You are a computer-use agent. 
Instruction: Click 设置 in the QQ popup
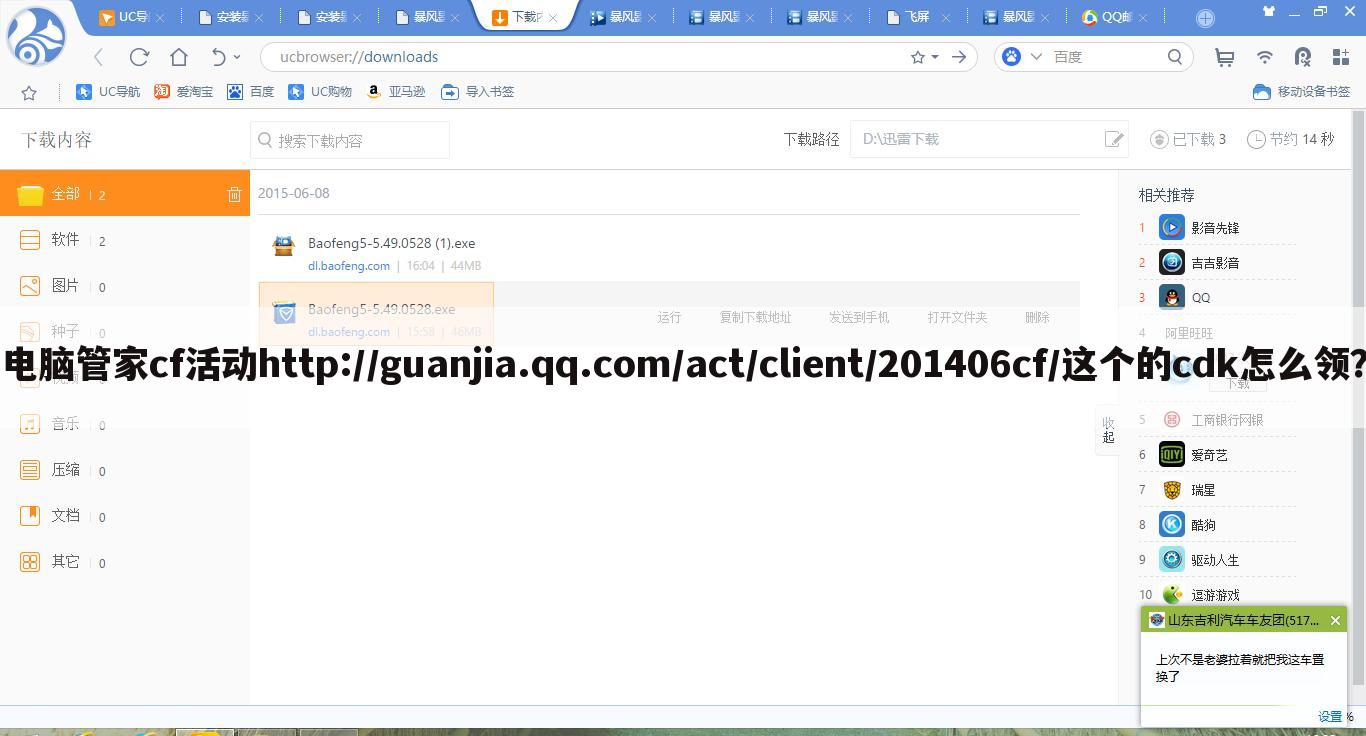1330,717
